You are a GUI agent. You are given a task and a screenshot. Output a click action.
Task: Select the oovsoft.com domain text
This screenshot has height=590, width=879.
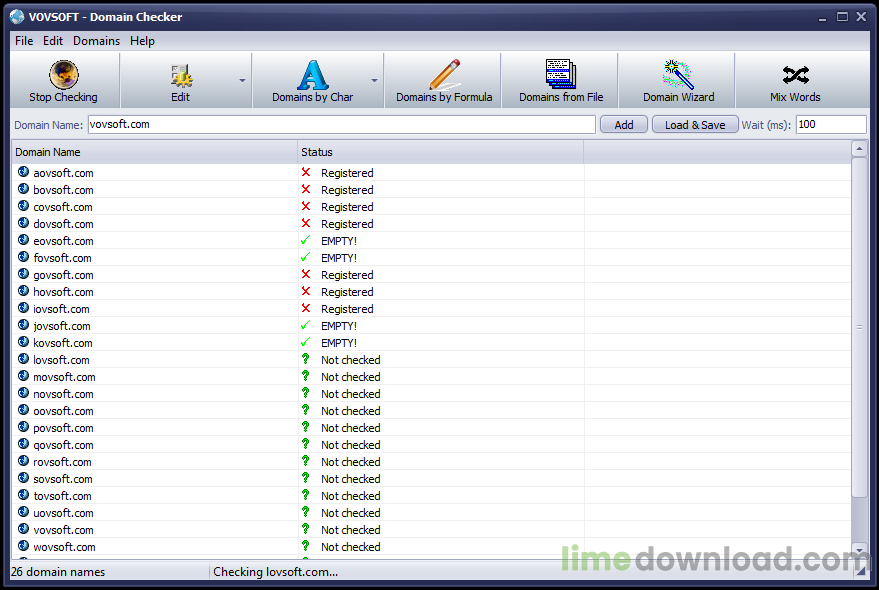[63, 411]
